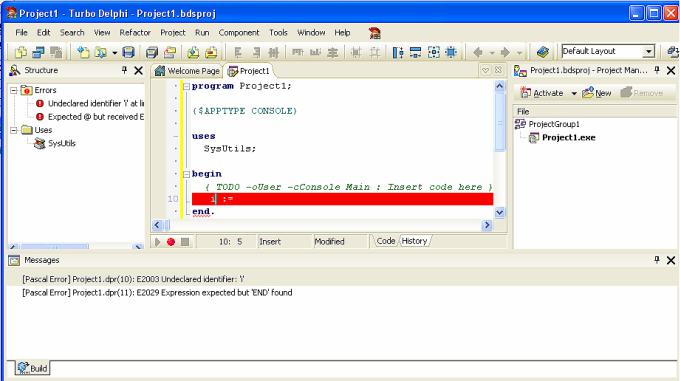Screen dimensions: 680x381
Task: Pin the Project Manager panel
Action: (x=657, y=70)
